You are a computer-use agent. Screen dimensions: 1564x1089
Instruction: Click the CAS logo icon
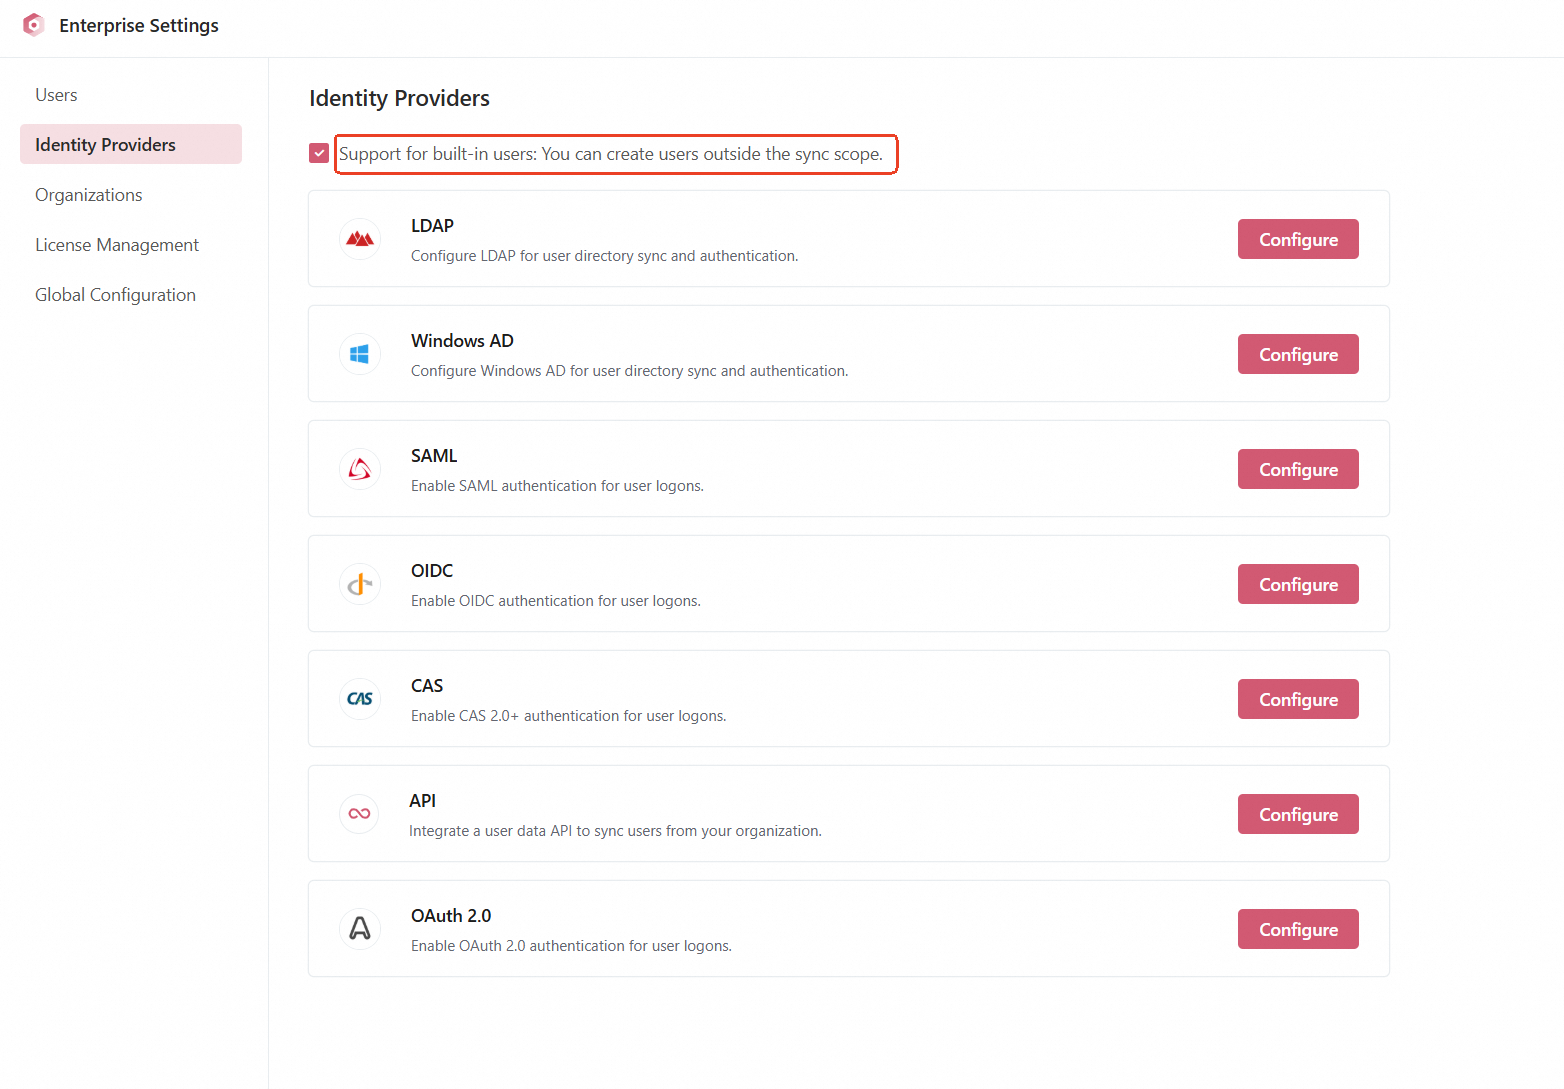pyautogui.click(x=360, y=699)
